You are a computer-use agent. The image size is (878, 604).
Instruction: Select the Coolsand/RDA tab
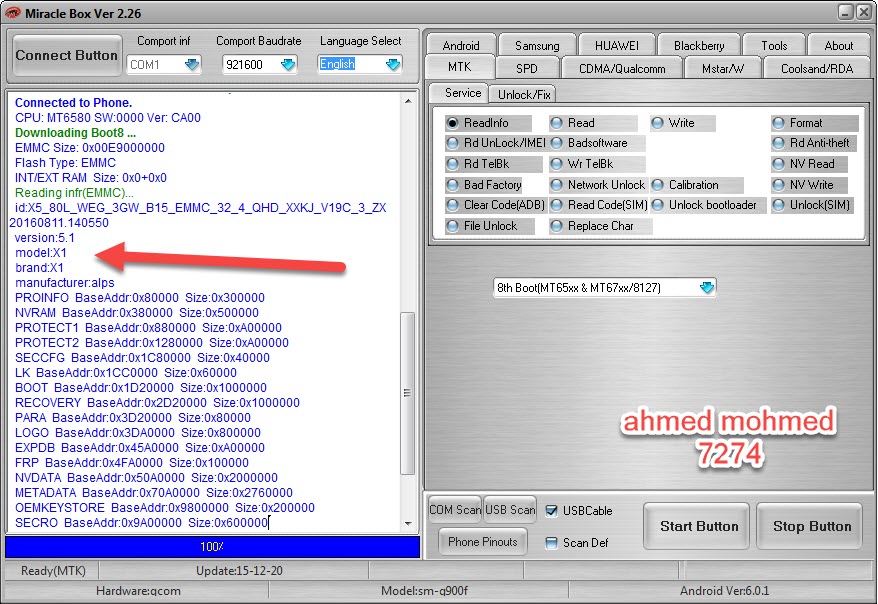point(816,68)
